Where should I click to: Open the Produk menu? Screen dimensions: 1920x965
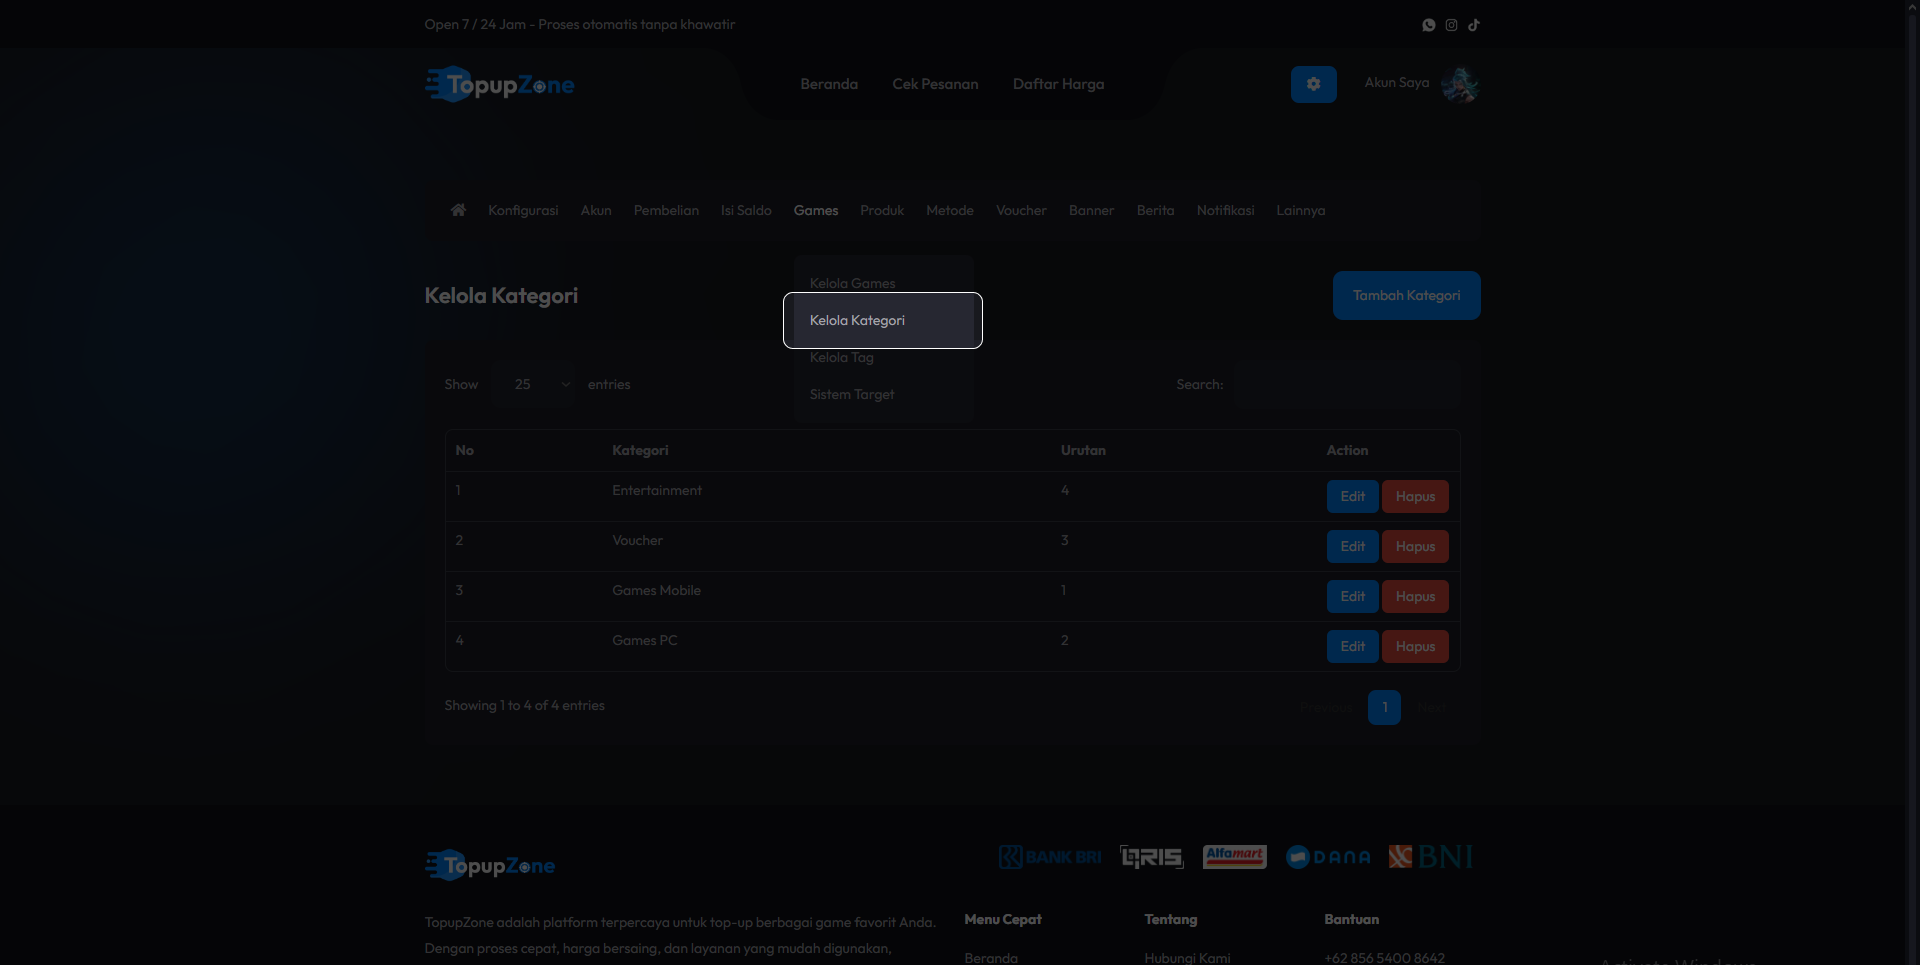pos(882,210)
